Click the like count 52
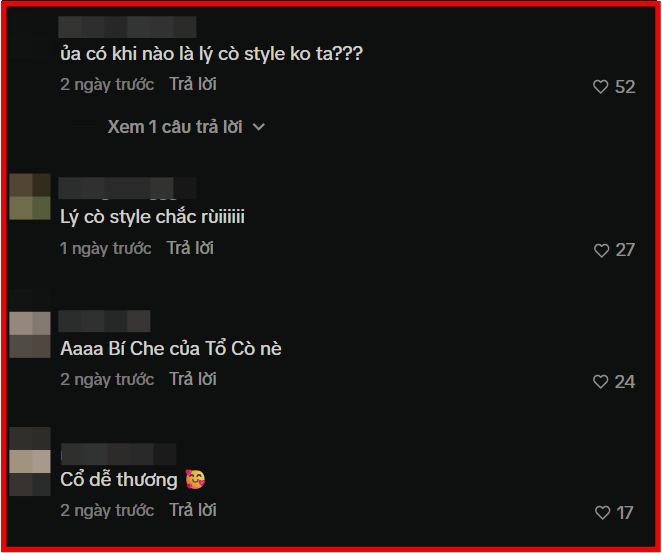This screenshot has width=662, height=553. (625, 87)
